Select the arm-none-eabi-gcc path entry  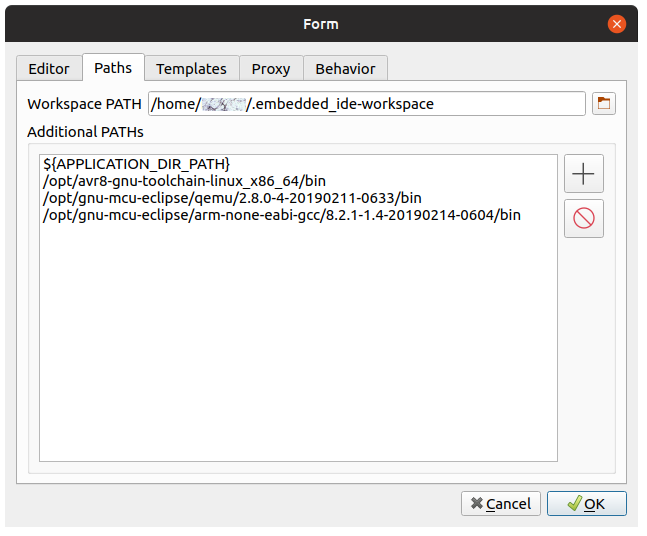point(298,215)
